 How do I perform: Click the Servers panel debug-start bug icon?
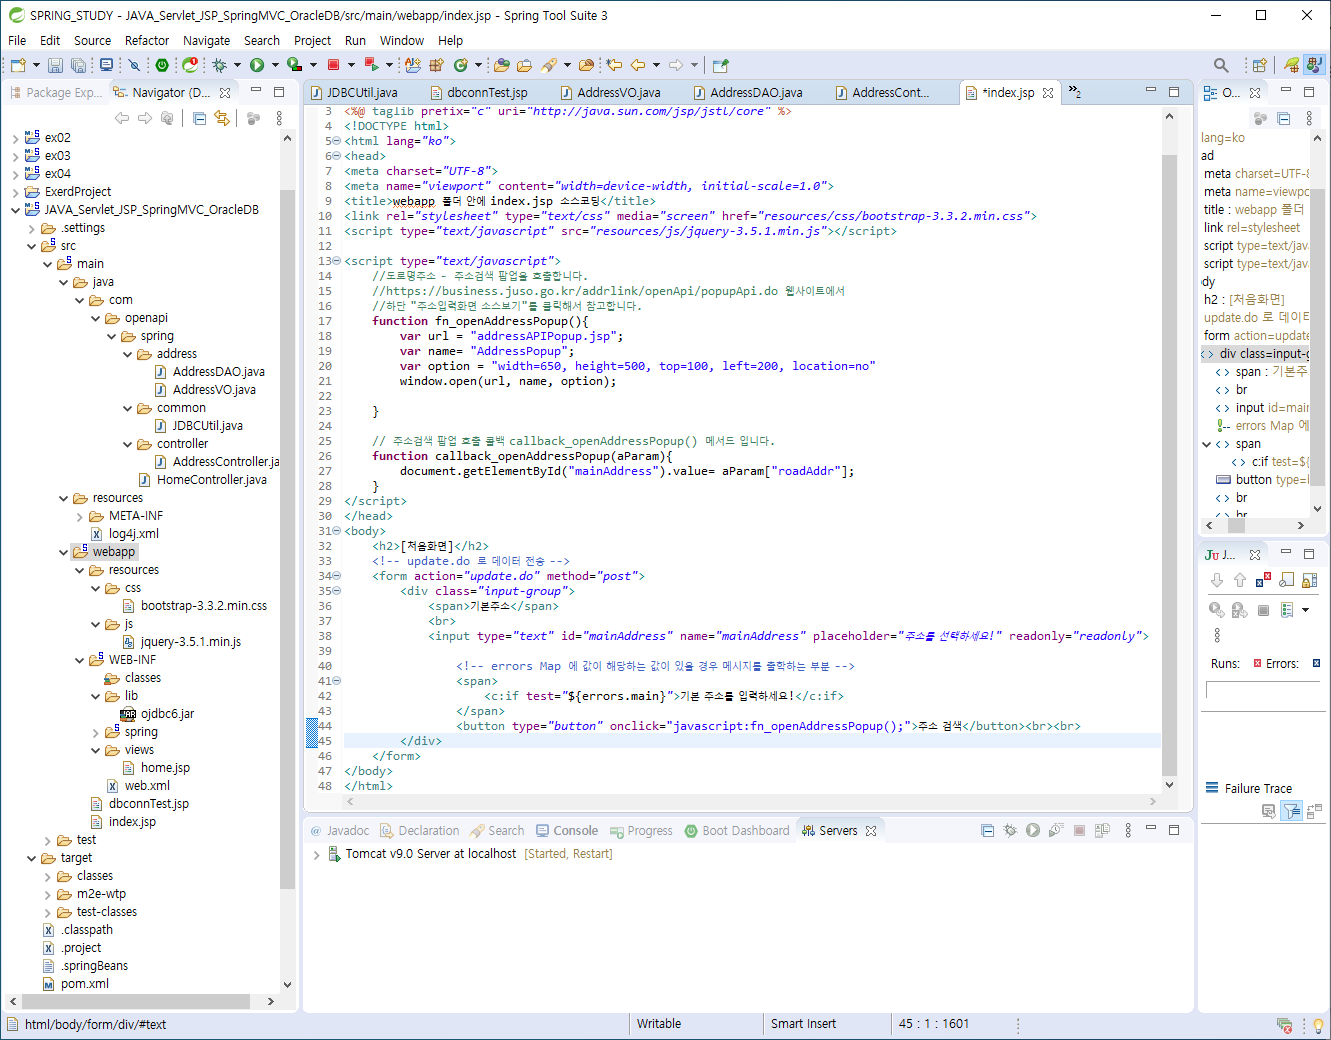coord(1010,830)
